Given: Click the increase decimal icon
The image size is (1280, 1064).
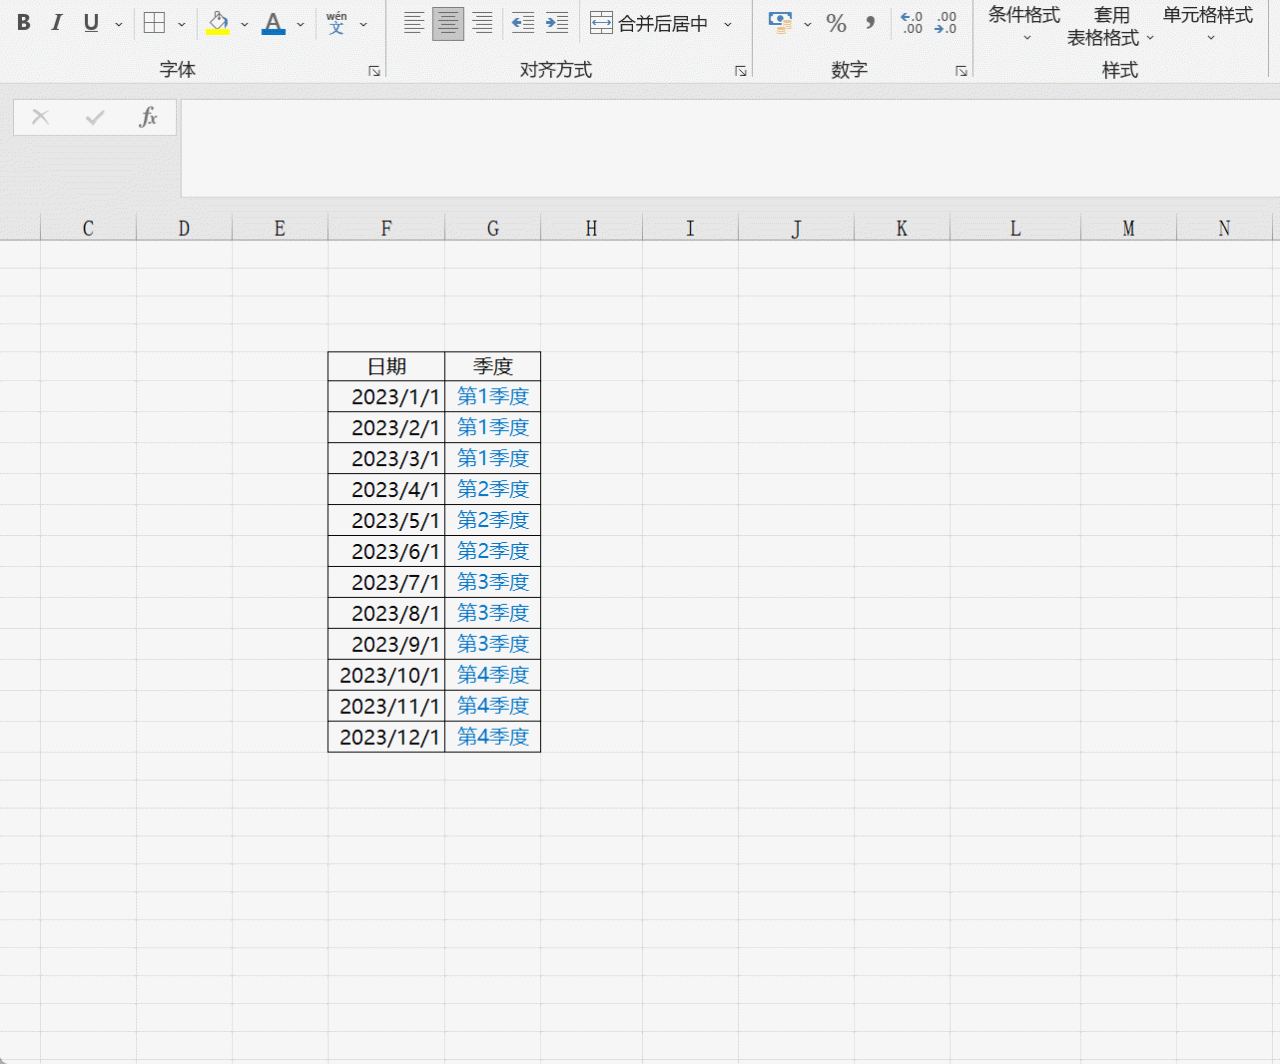Looking at the screenshot, I should [x=912, y=23].
